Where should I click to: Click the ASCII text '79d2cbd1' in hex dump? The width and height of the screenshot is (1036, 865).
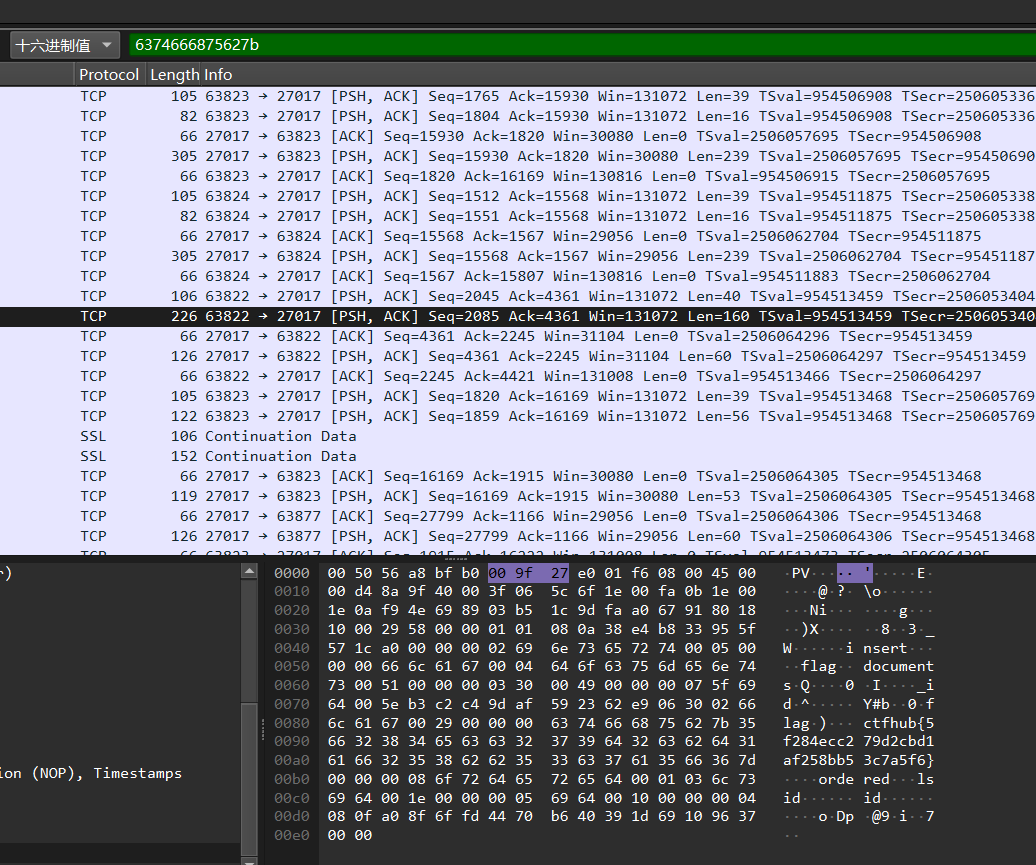pyautogui.click(x=899, y=741)
